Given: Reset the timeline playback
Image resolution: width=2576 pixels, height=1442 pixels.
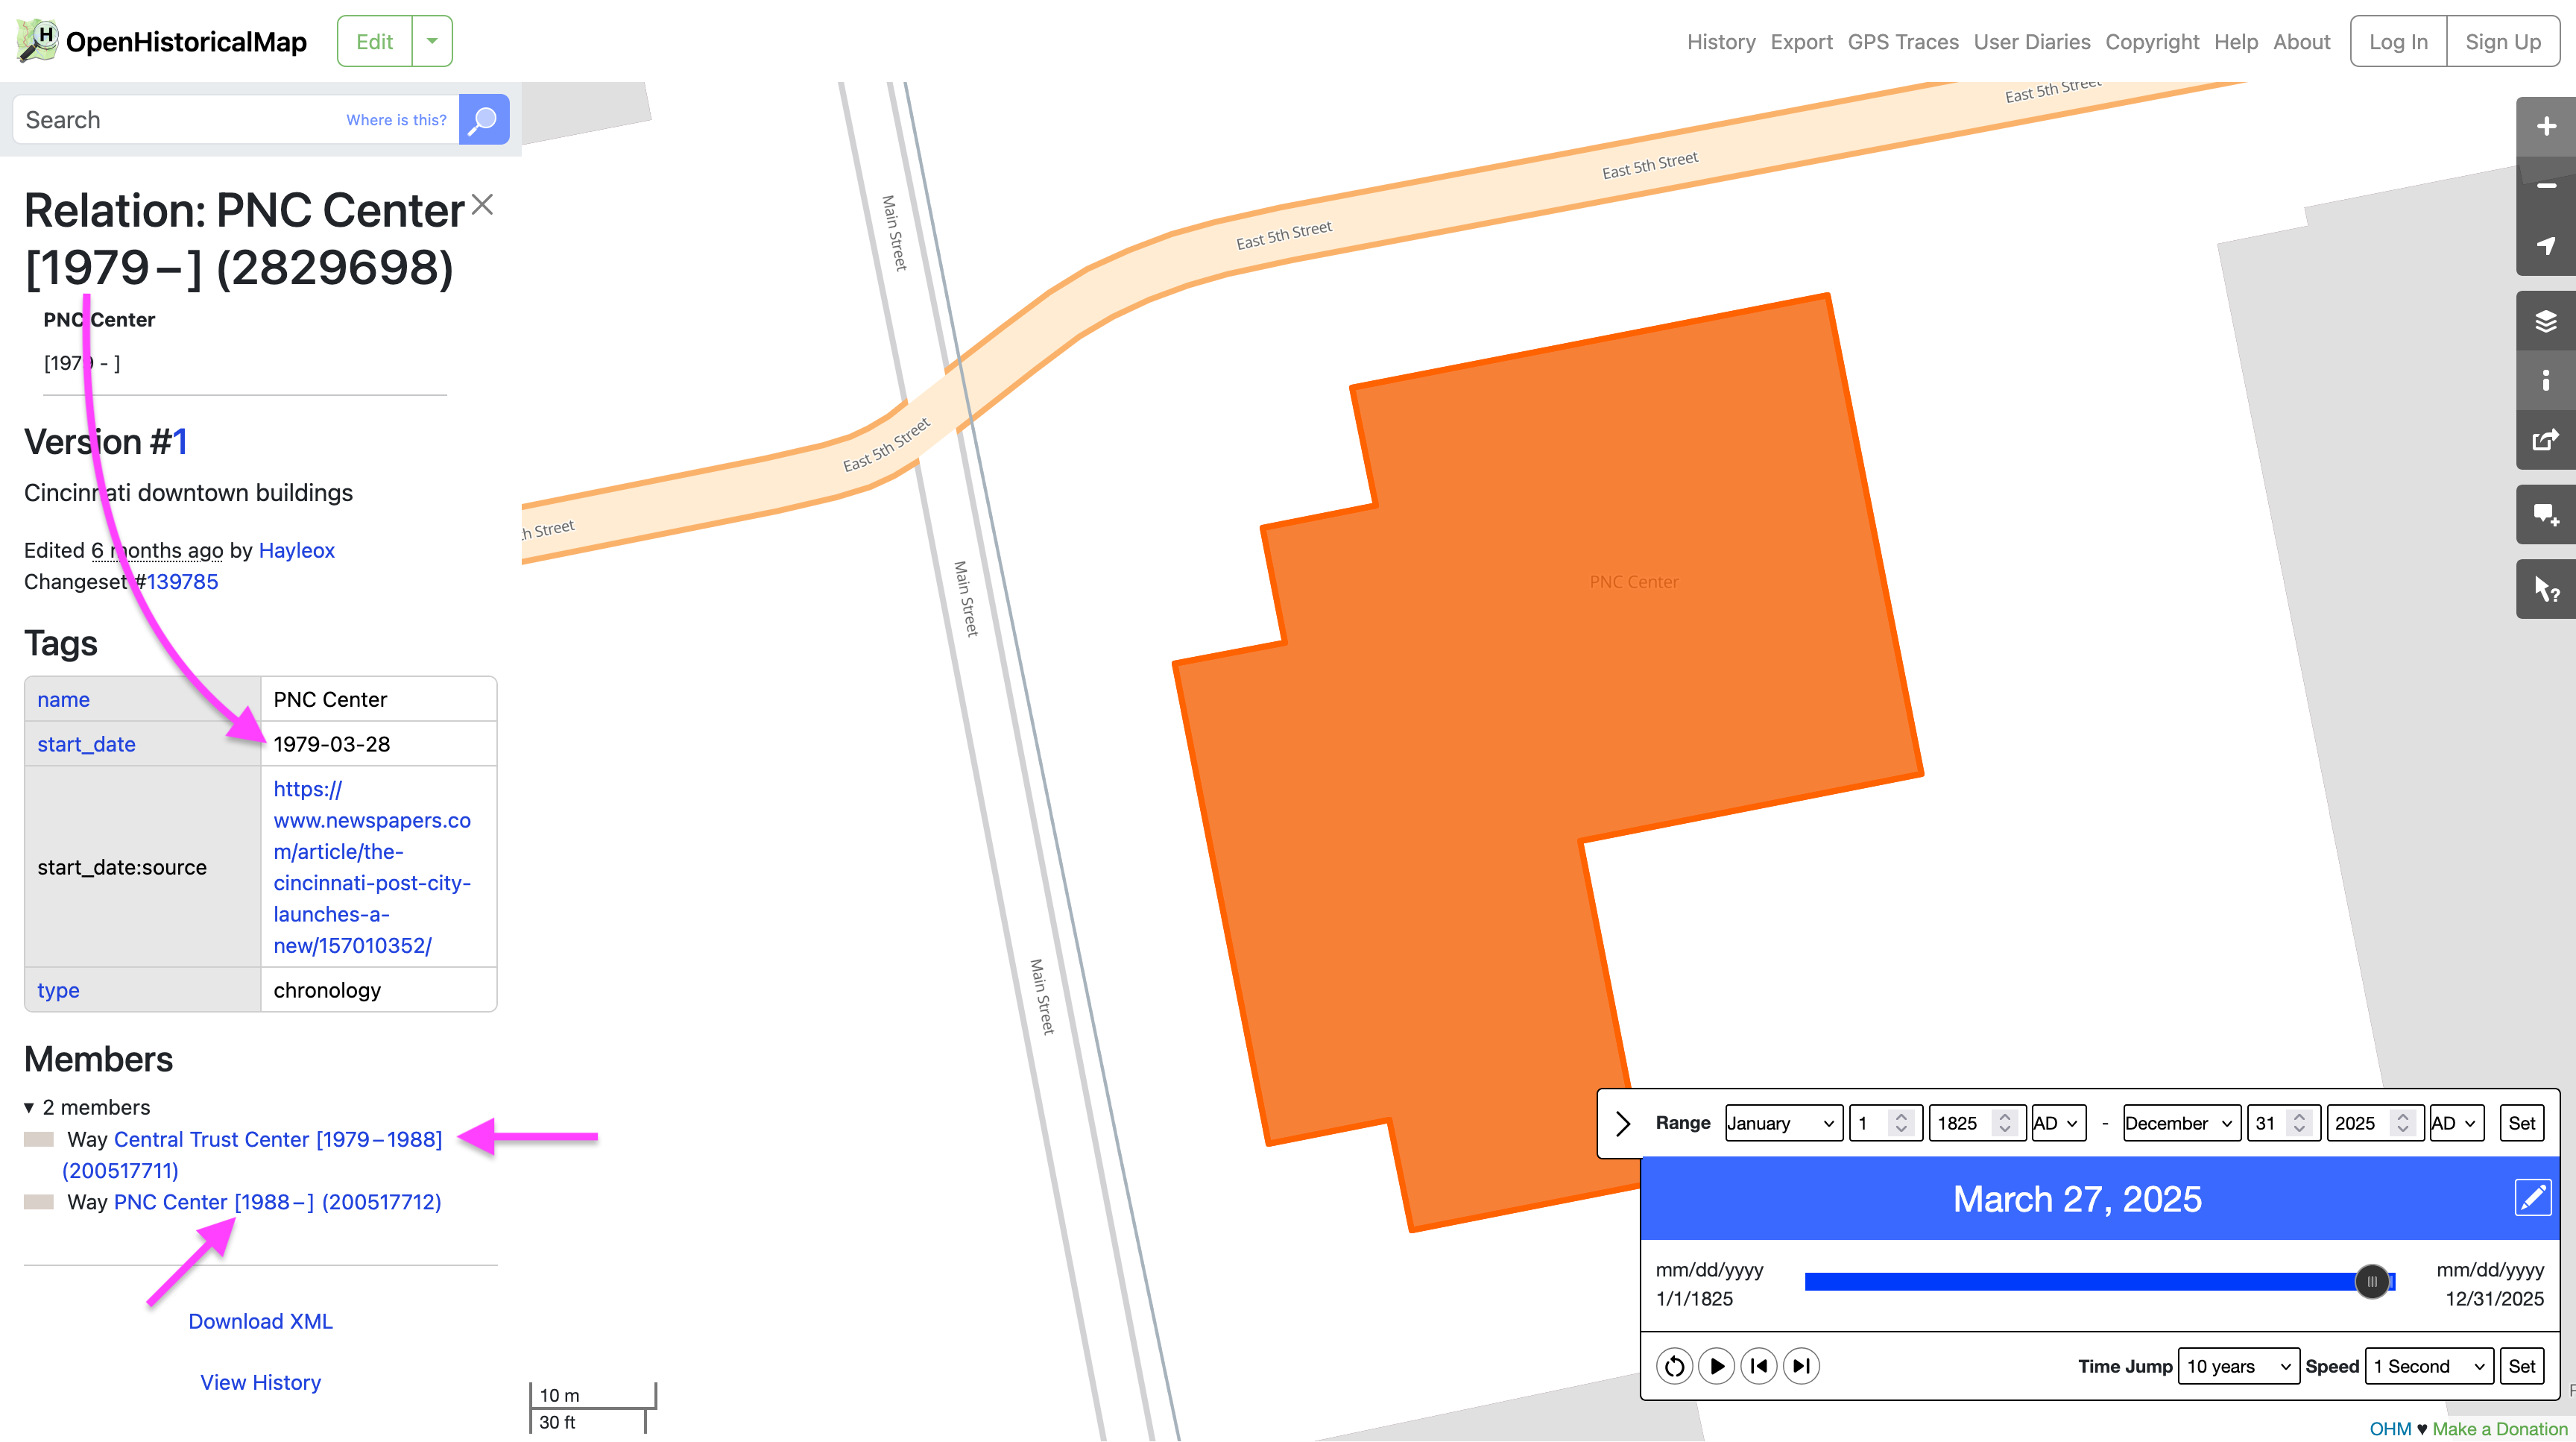Looking at the screenshot, I should pos(1674,1366).
